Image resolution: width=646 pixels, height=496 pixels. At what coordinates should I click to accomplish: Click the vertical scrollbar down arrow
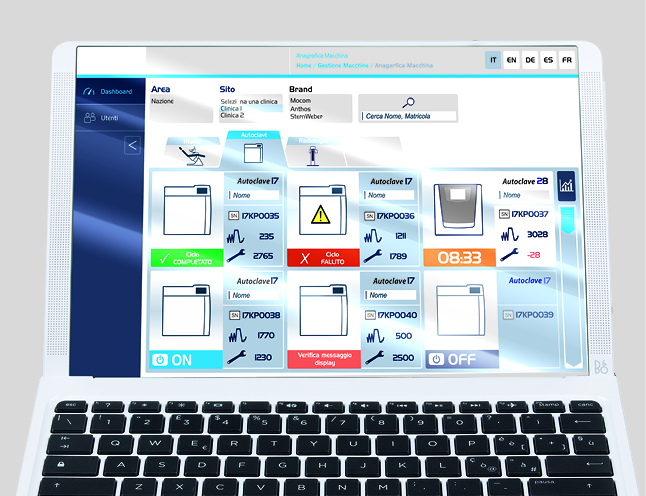point(570,361)
